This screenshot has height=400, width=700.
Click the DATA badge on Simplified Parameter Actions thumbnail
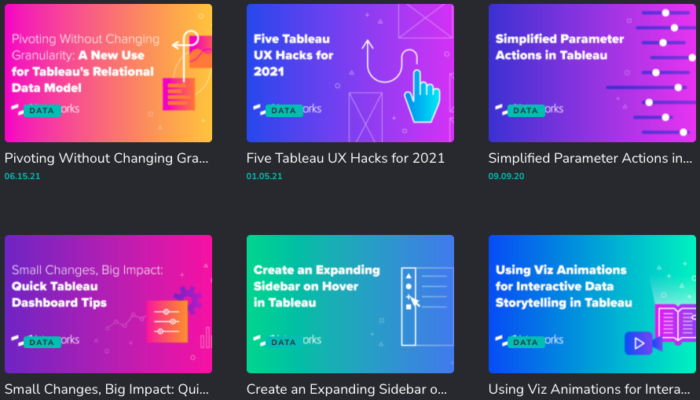pyautogui.click(x=525, y=110)
